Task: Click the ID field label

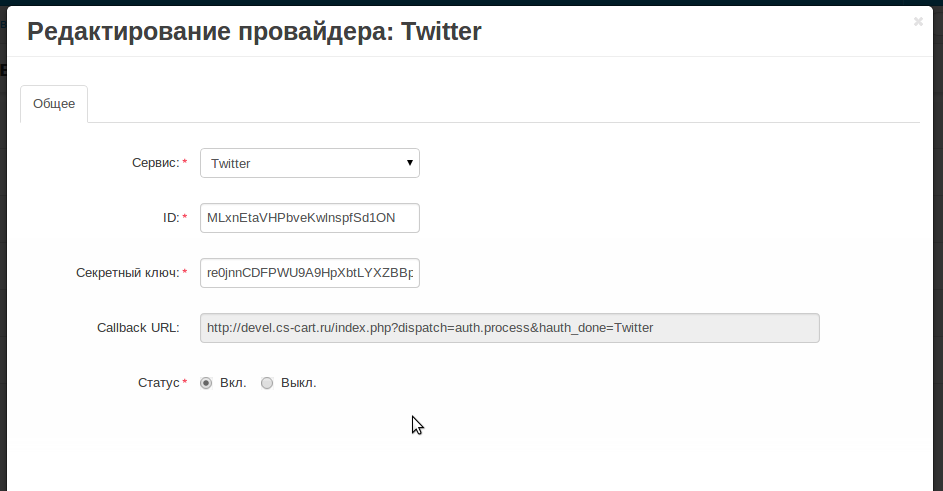Action: click(x=170, y=218)
